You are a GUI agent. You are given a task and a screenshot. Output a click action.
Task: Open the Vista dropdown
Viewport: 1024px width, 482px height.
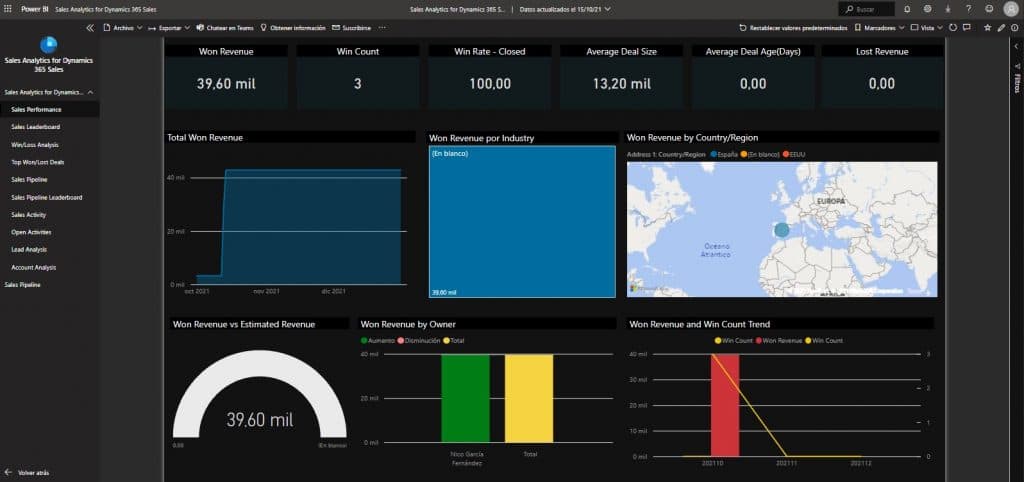pyautogui.click(x=927, y=28)
